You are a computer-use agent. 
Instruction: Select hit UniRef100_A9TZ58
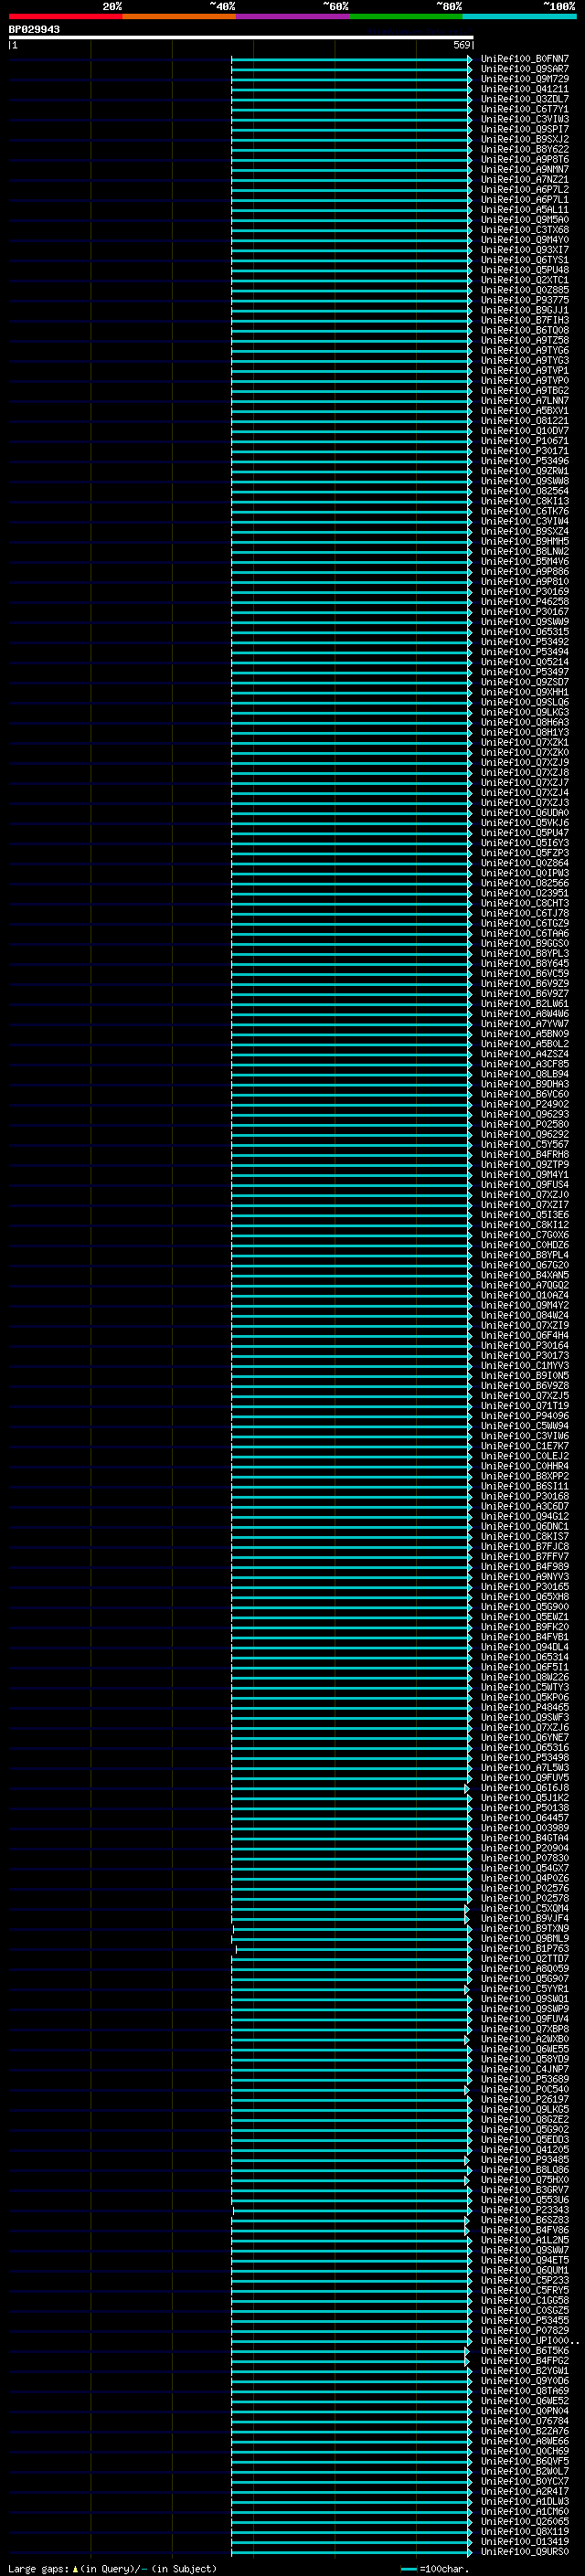(x=524, y=340)
